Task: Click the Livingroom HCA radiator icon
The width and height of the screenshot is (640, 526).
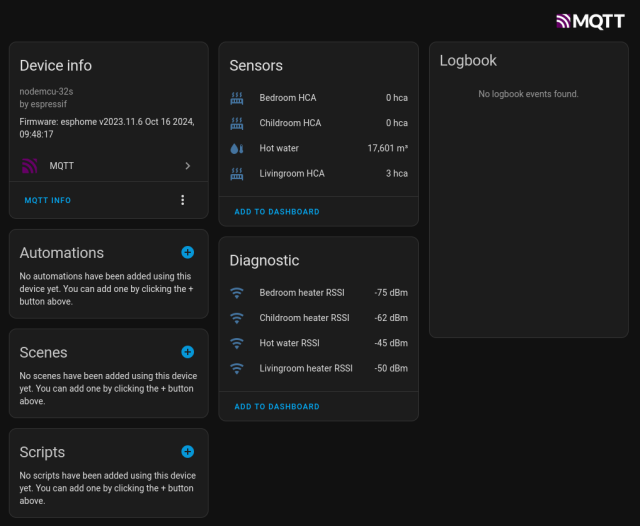Action: [x=237, y=173]
